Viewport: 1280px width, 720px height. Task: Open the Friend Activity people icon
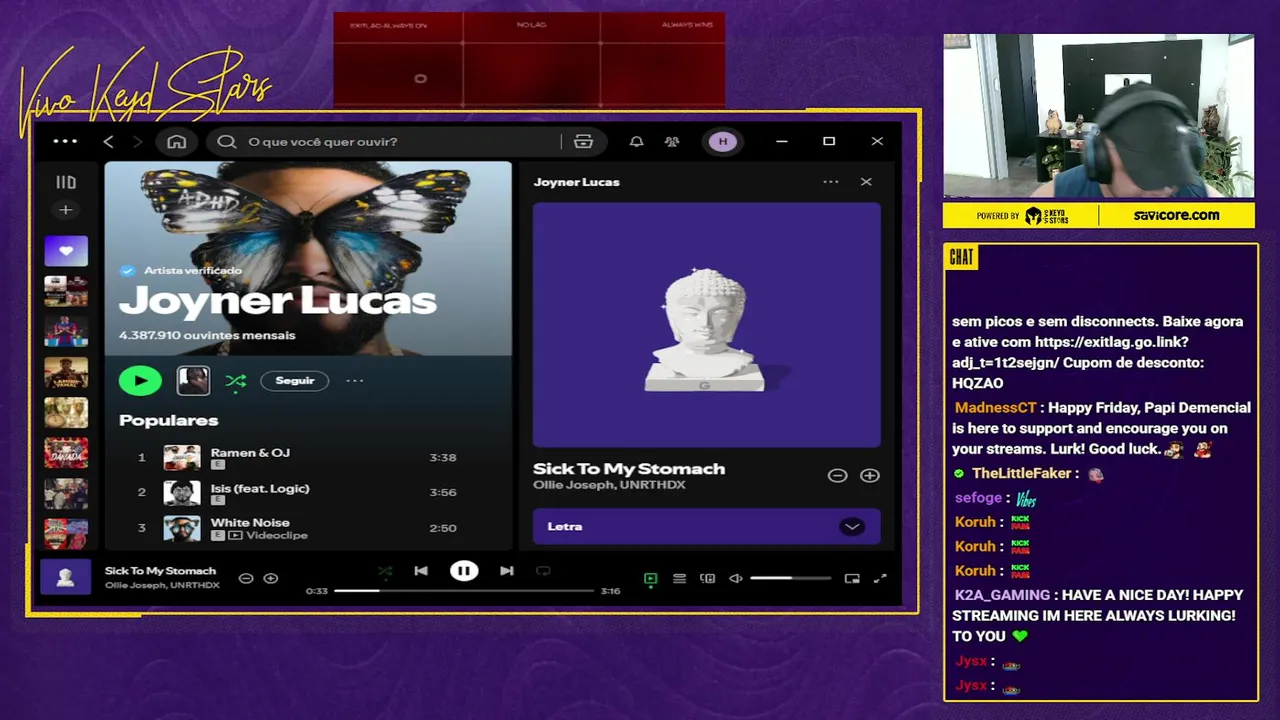(x=672, y=141)
